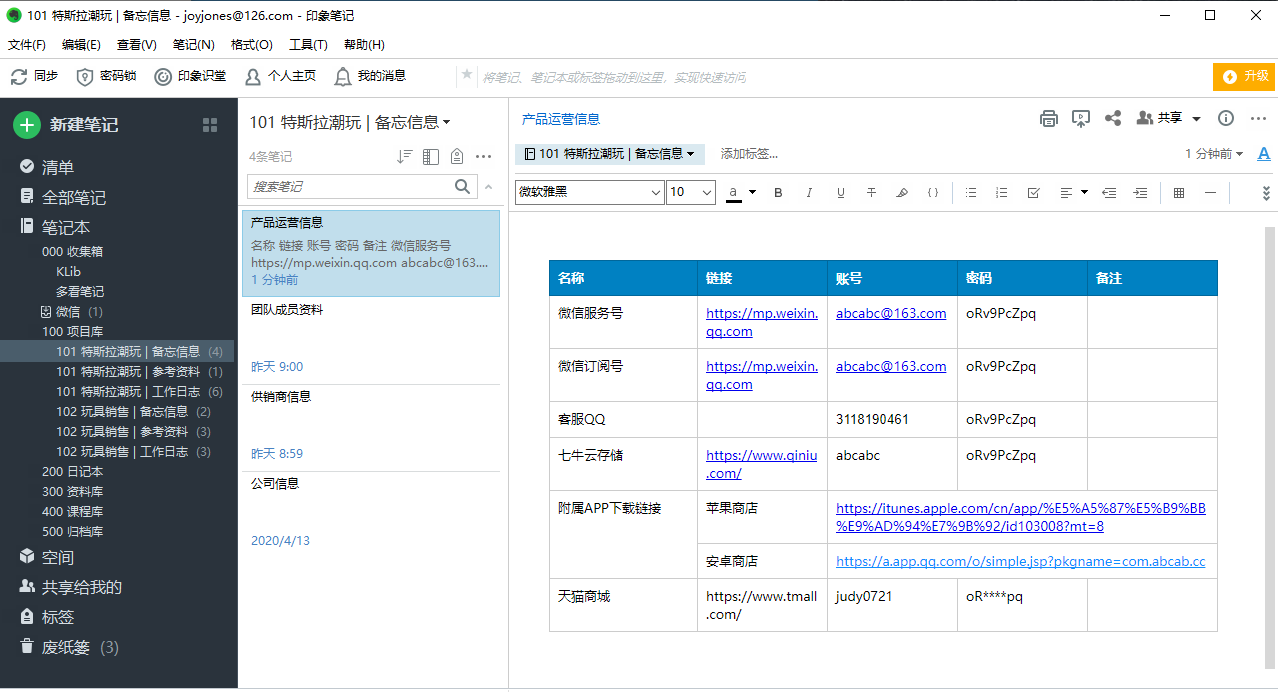Open 我的消息 notifications bell
1278x692 pixels.
coord(370,76)
